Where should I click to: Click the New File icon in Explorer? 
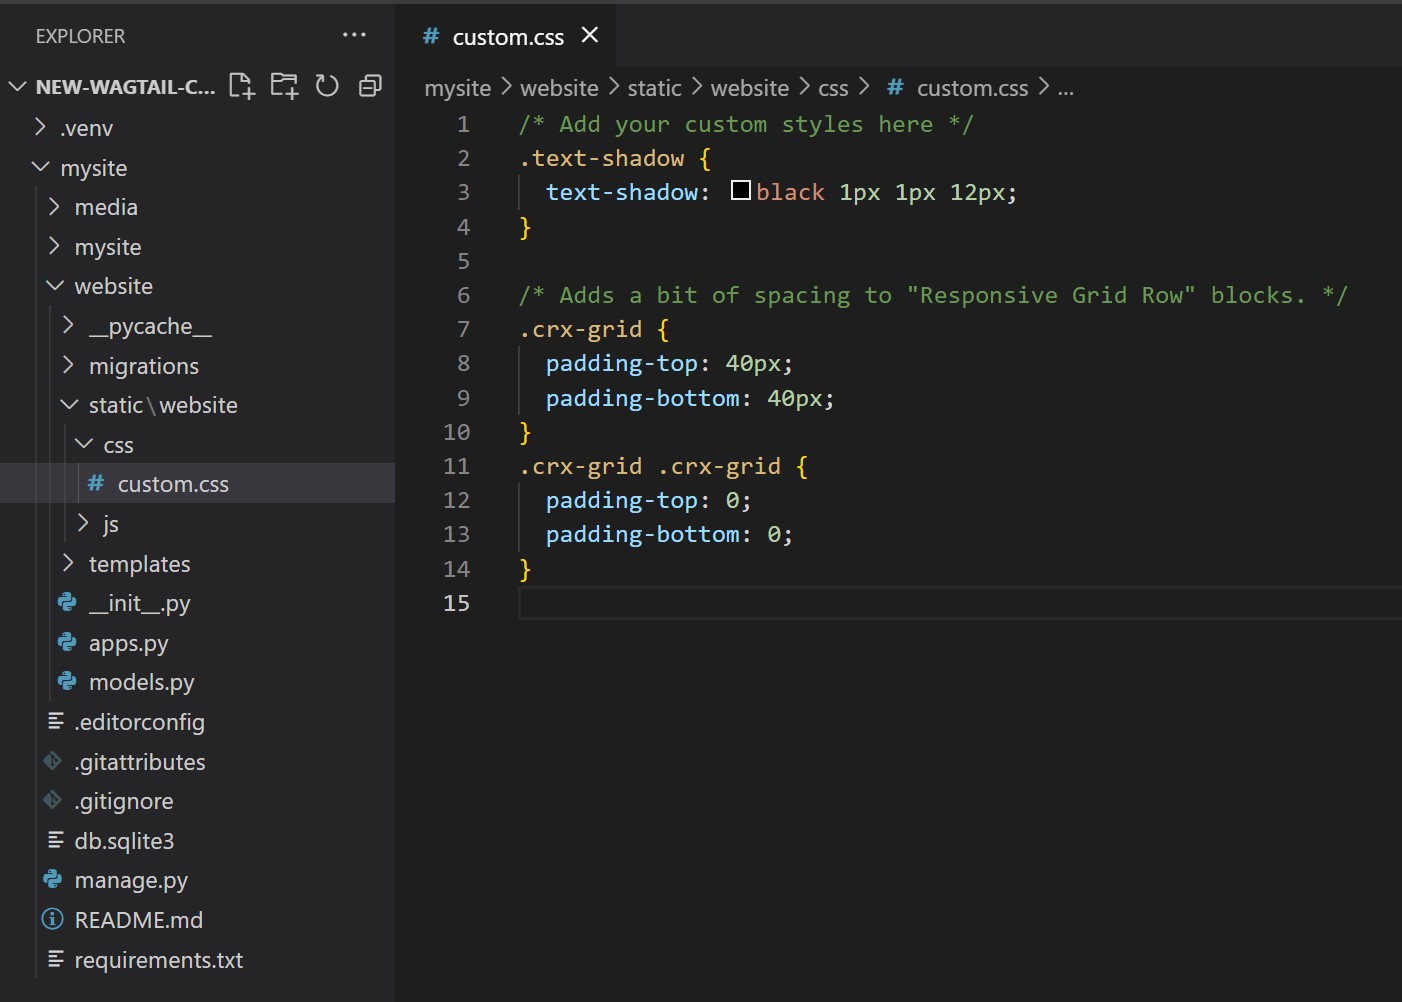coord(241,86)
